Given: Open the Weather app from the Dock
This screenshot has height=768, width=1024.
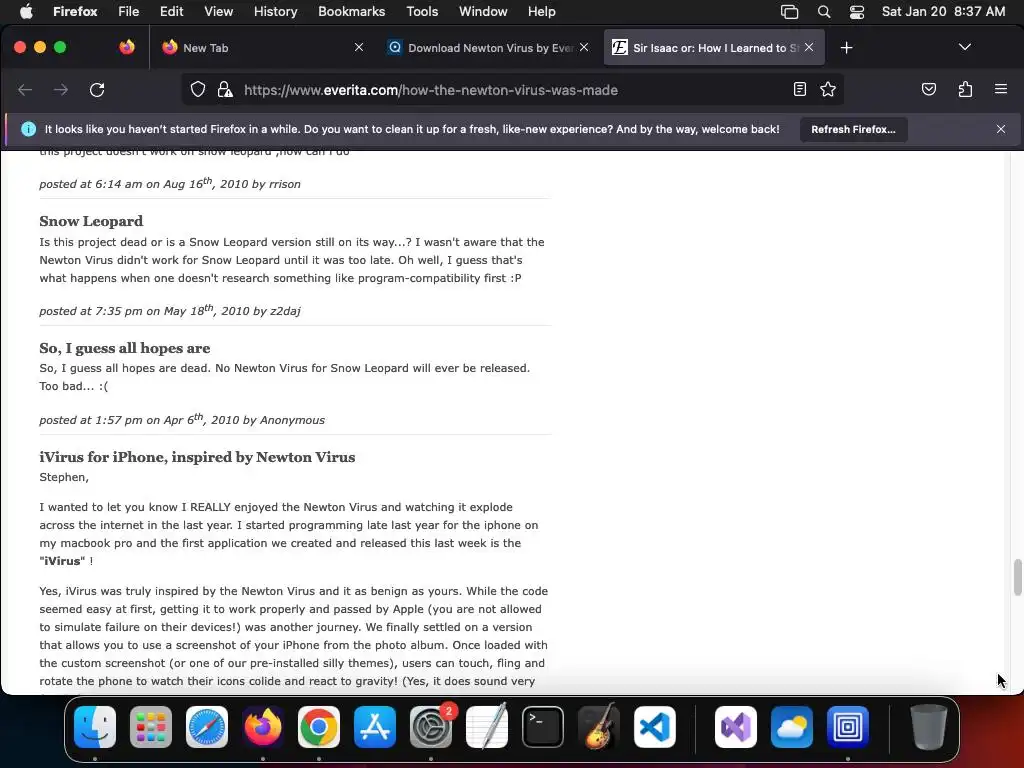Looking at the screenshot, I should [x=792, y=727].
